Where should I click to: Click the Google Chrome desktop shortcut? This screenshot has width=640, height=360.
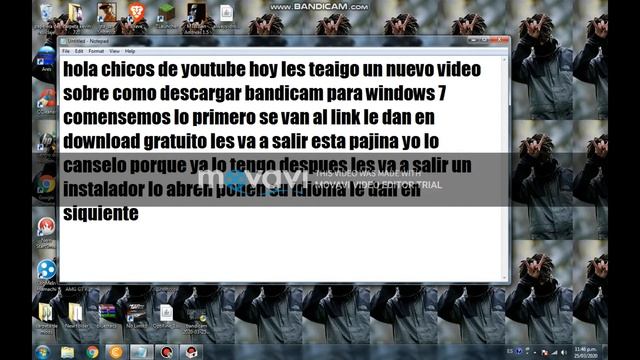[x=47, y=185]
